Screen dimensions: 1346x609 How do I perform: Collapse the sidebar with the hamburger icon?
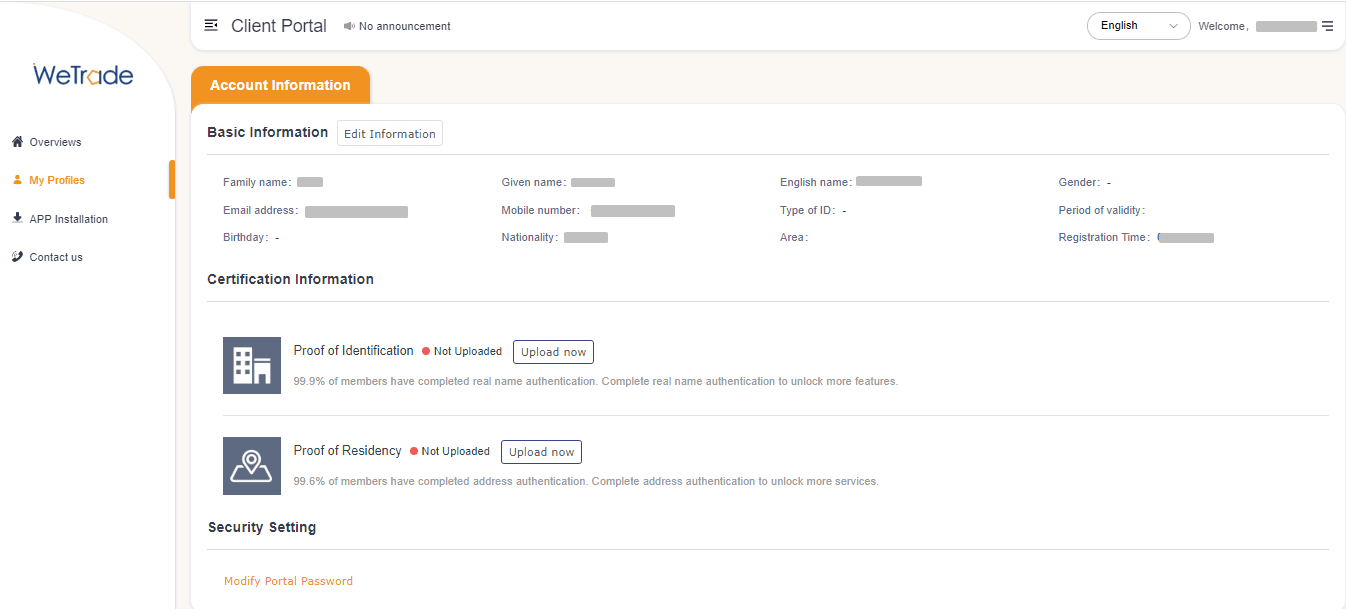pos(211,26)
